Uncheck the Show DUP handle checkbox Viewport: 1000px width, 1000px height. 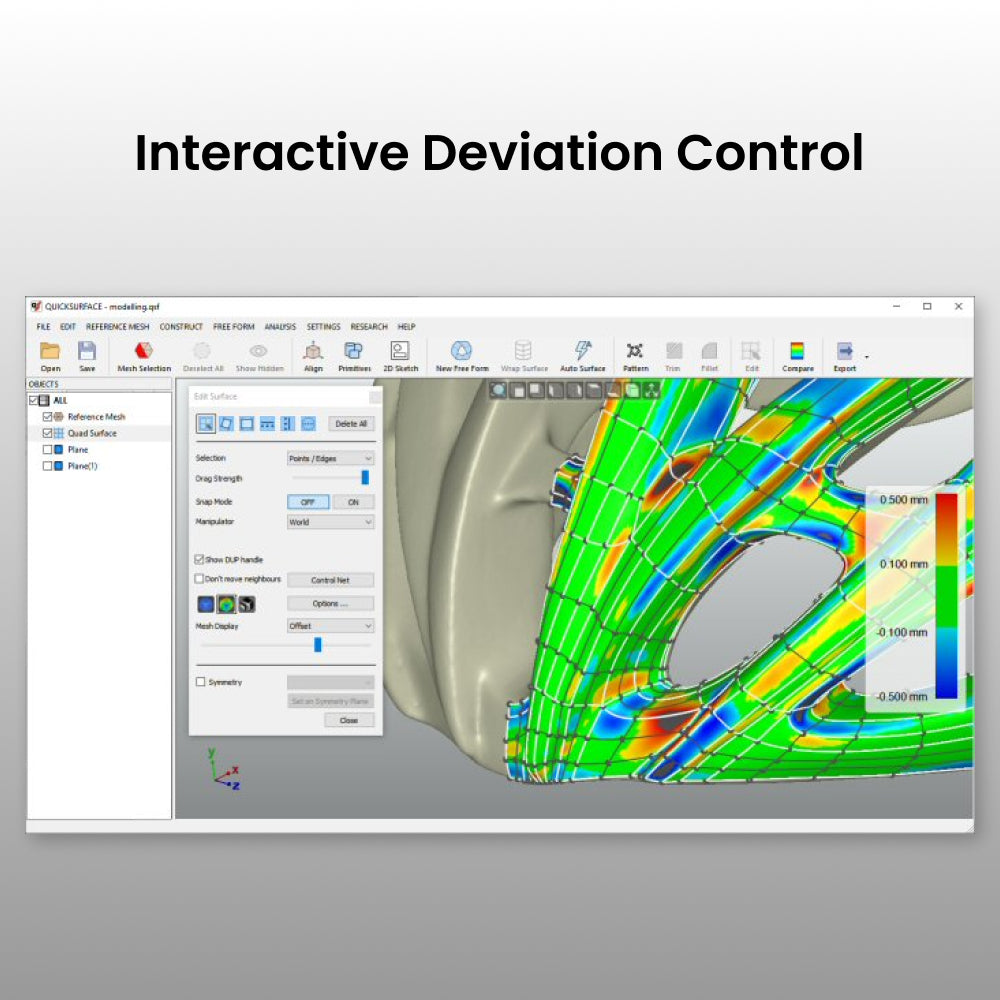(200, 560)
